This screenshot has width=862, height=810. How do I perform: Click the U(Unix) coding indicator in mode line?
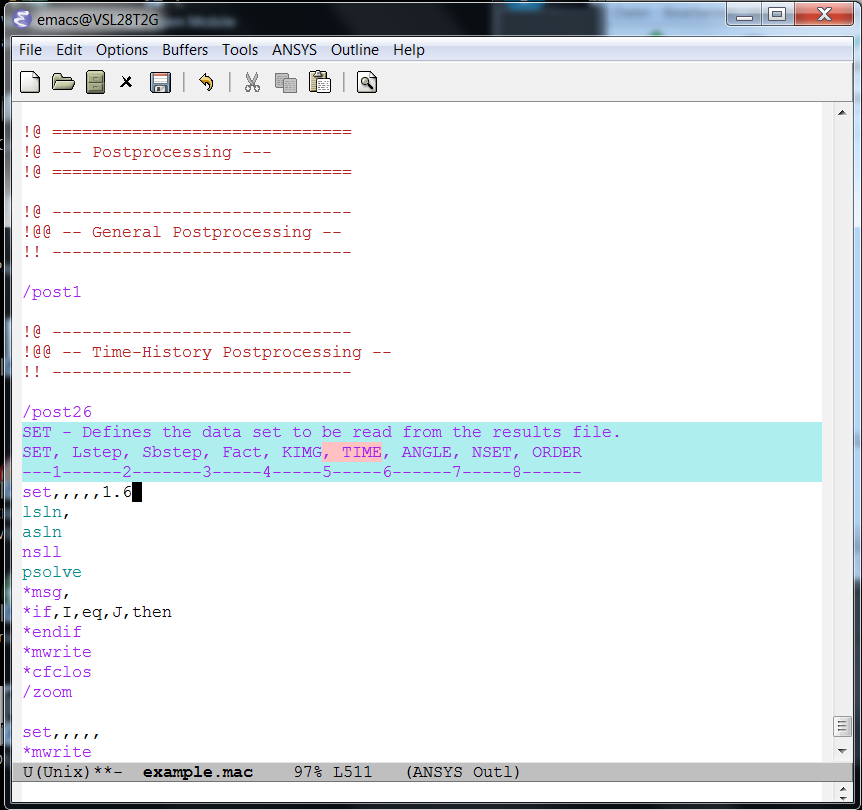(x=57, y=772)
